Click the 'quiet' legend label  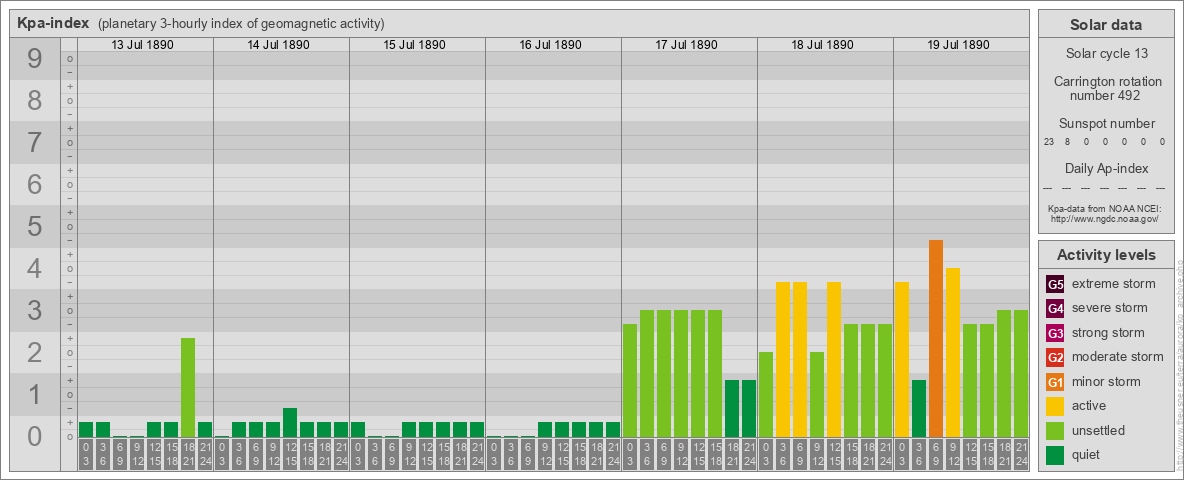click(x=1087, y=455)
